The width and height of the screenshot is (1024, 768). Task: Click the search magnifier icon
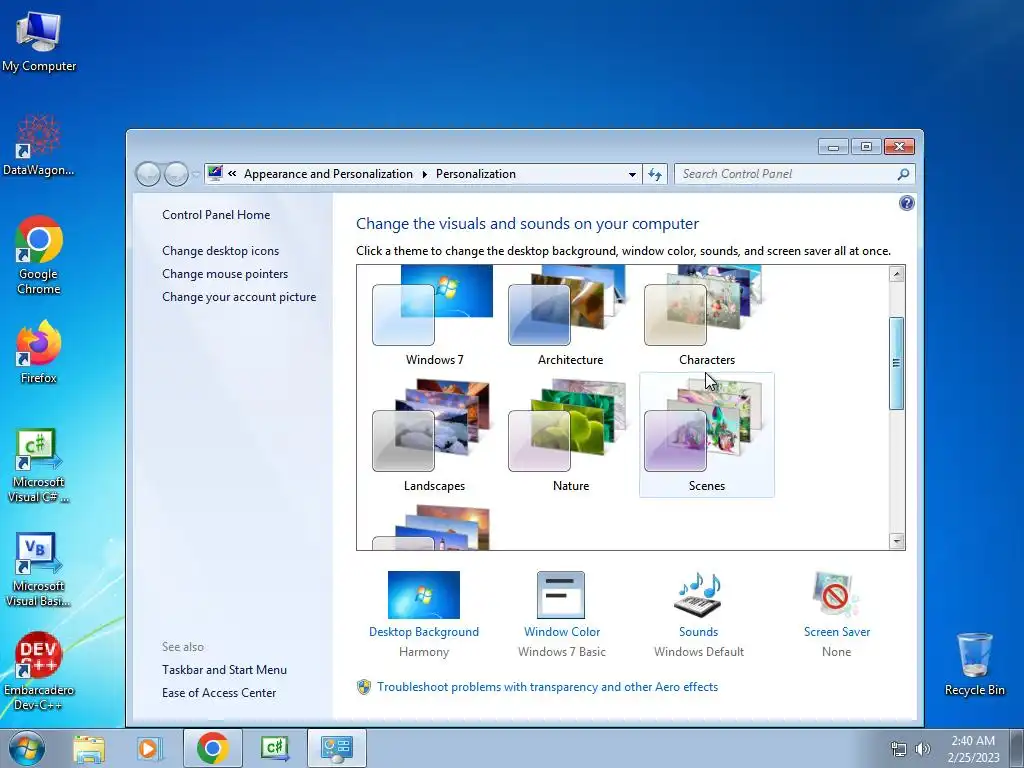903,174
